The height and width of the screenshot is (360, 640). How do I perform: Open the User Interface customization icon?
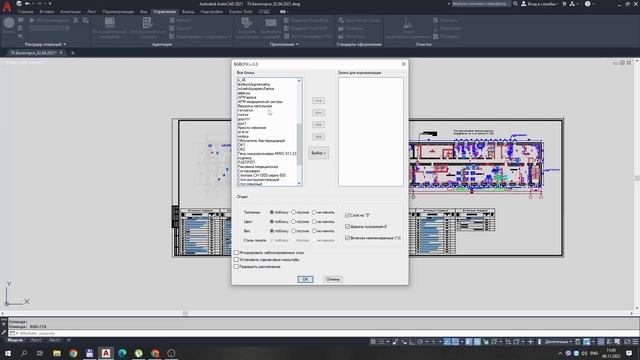[109, 22]
